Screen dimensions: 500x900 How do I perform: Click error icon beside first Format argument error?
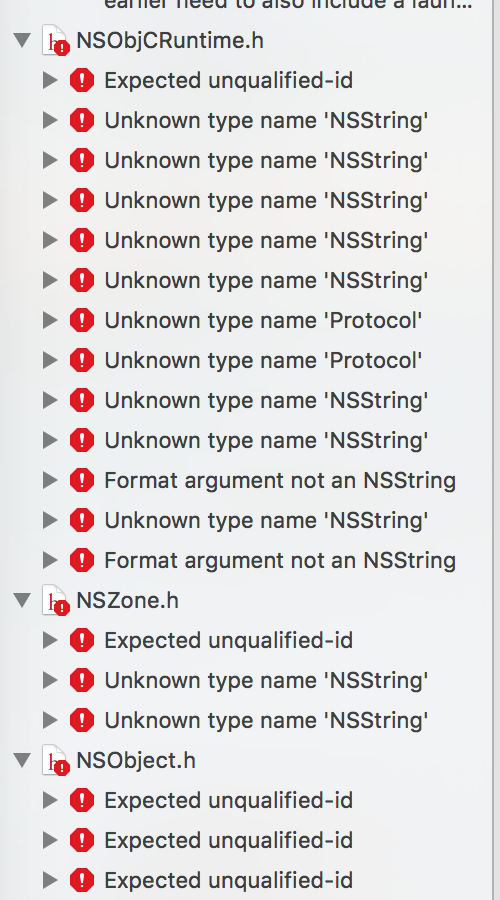pos(82,480)
